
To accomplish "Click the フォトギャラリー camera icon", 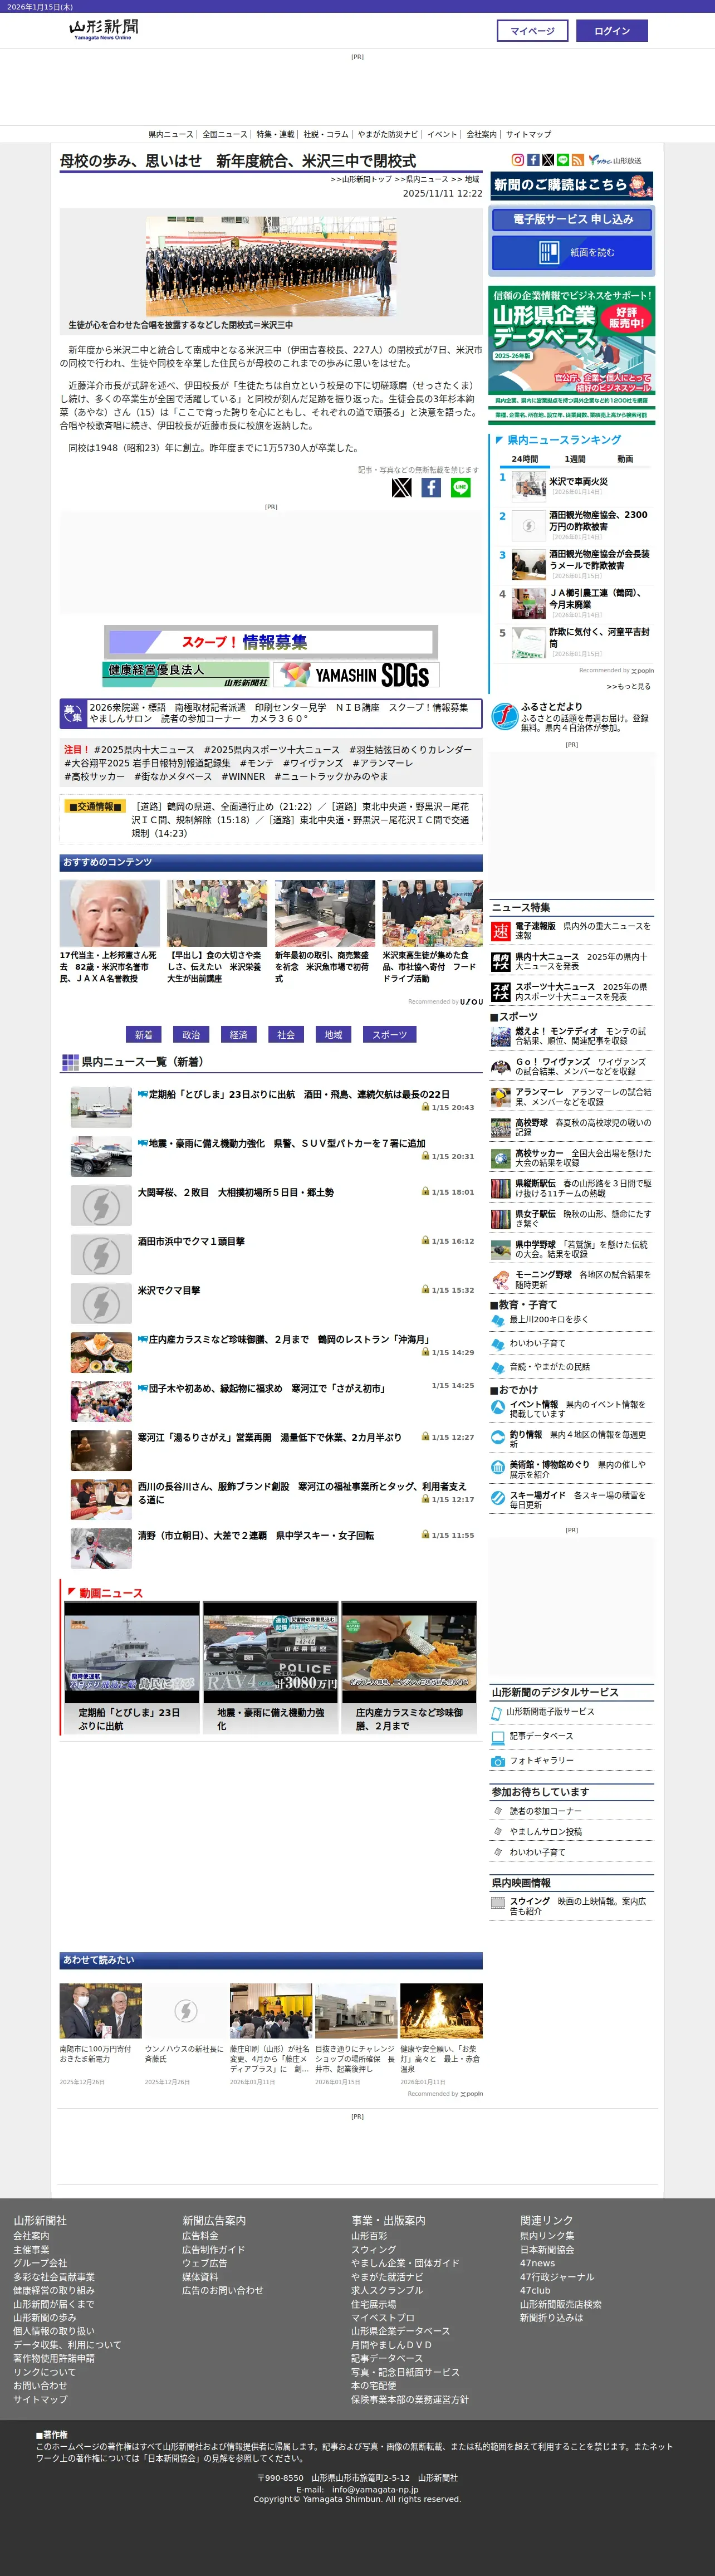I will (x=498, y=1761).
